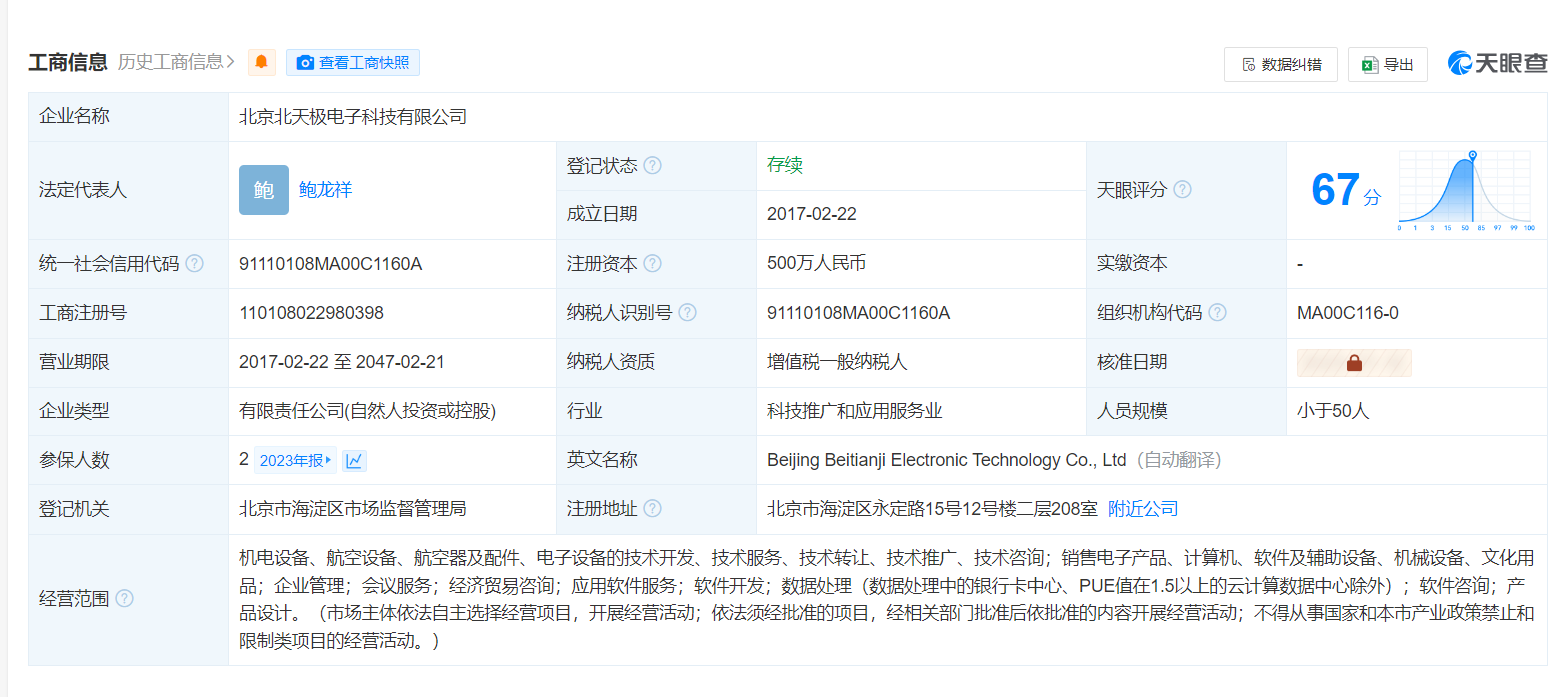1562x697 pixels.
Task: Select company type 有限责任公司(自然人投资或控股)
Action: pyautogui.click(x=368, y=411)
